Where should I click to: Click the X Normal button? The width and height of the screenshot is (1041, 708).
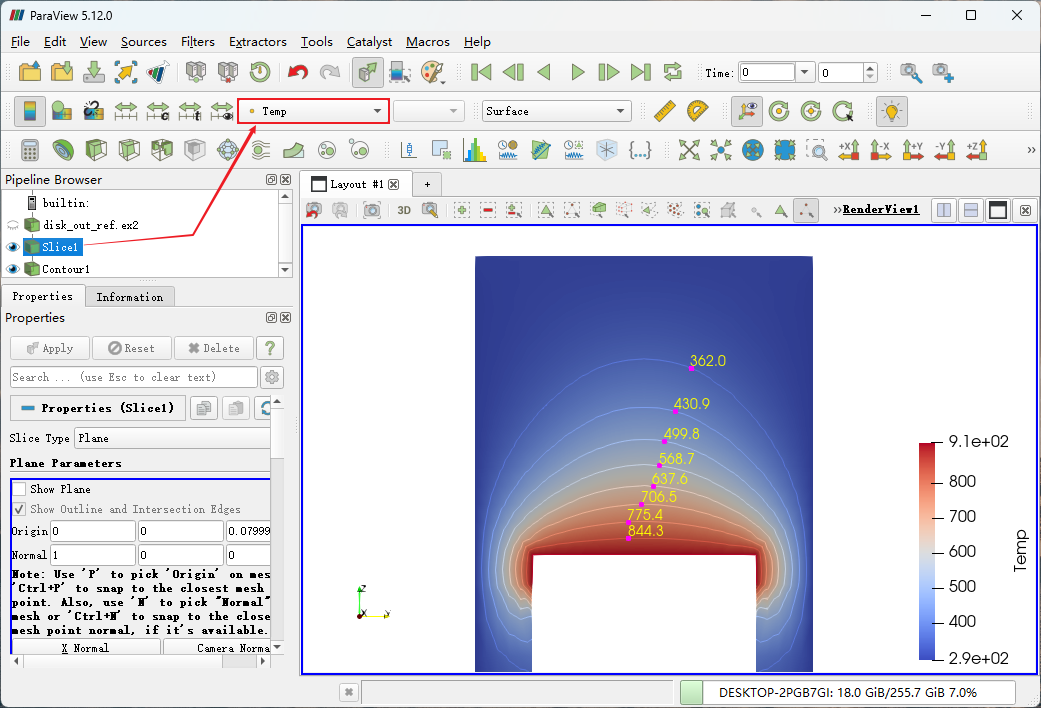[85, 648]
